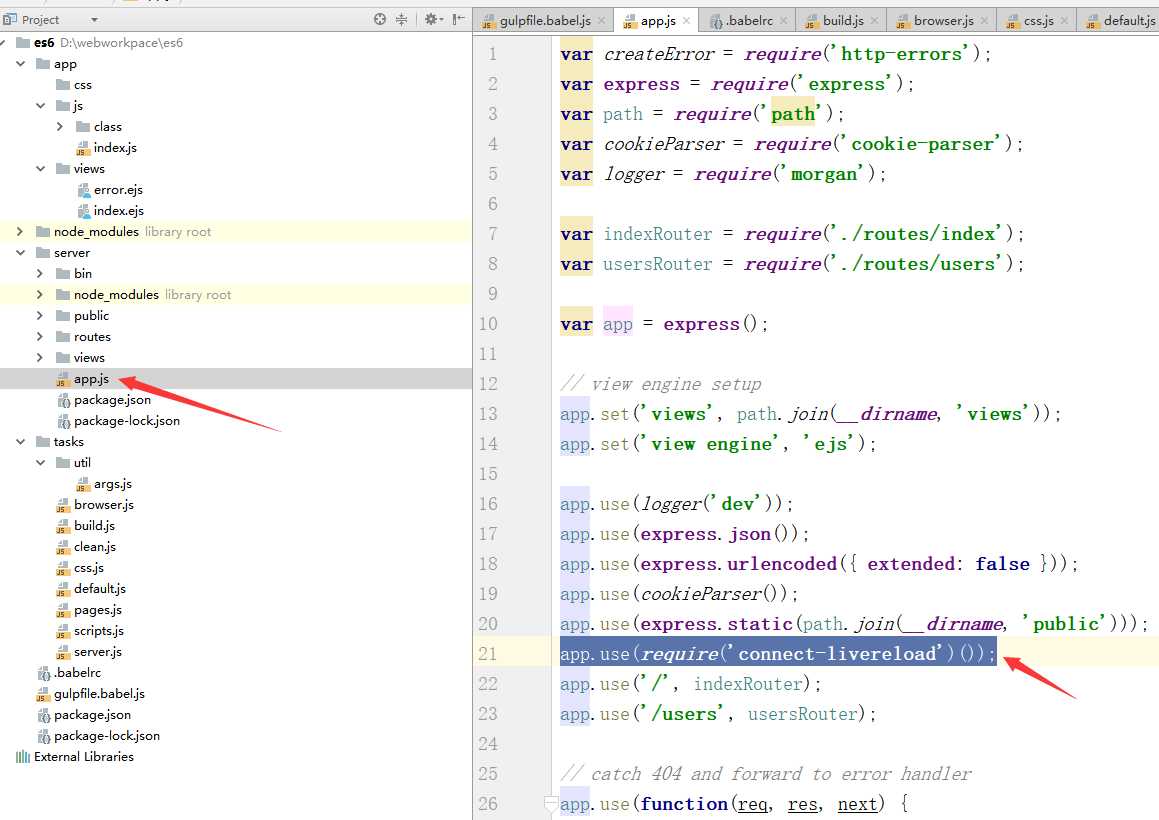Collapse the util folder

41,463
